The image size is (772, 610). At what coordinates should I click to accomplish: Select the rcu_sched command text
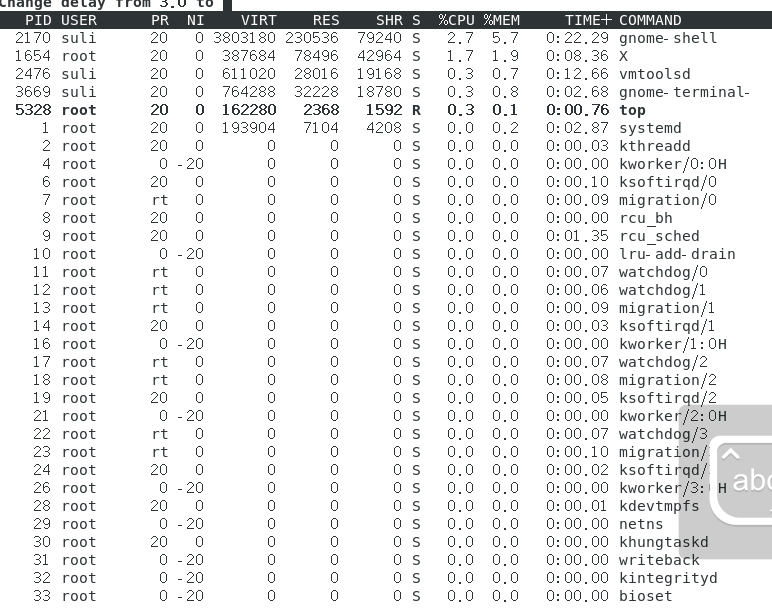click(659, 236)
